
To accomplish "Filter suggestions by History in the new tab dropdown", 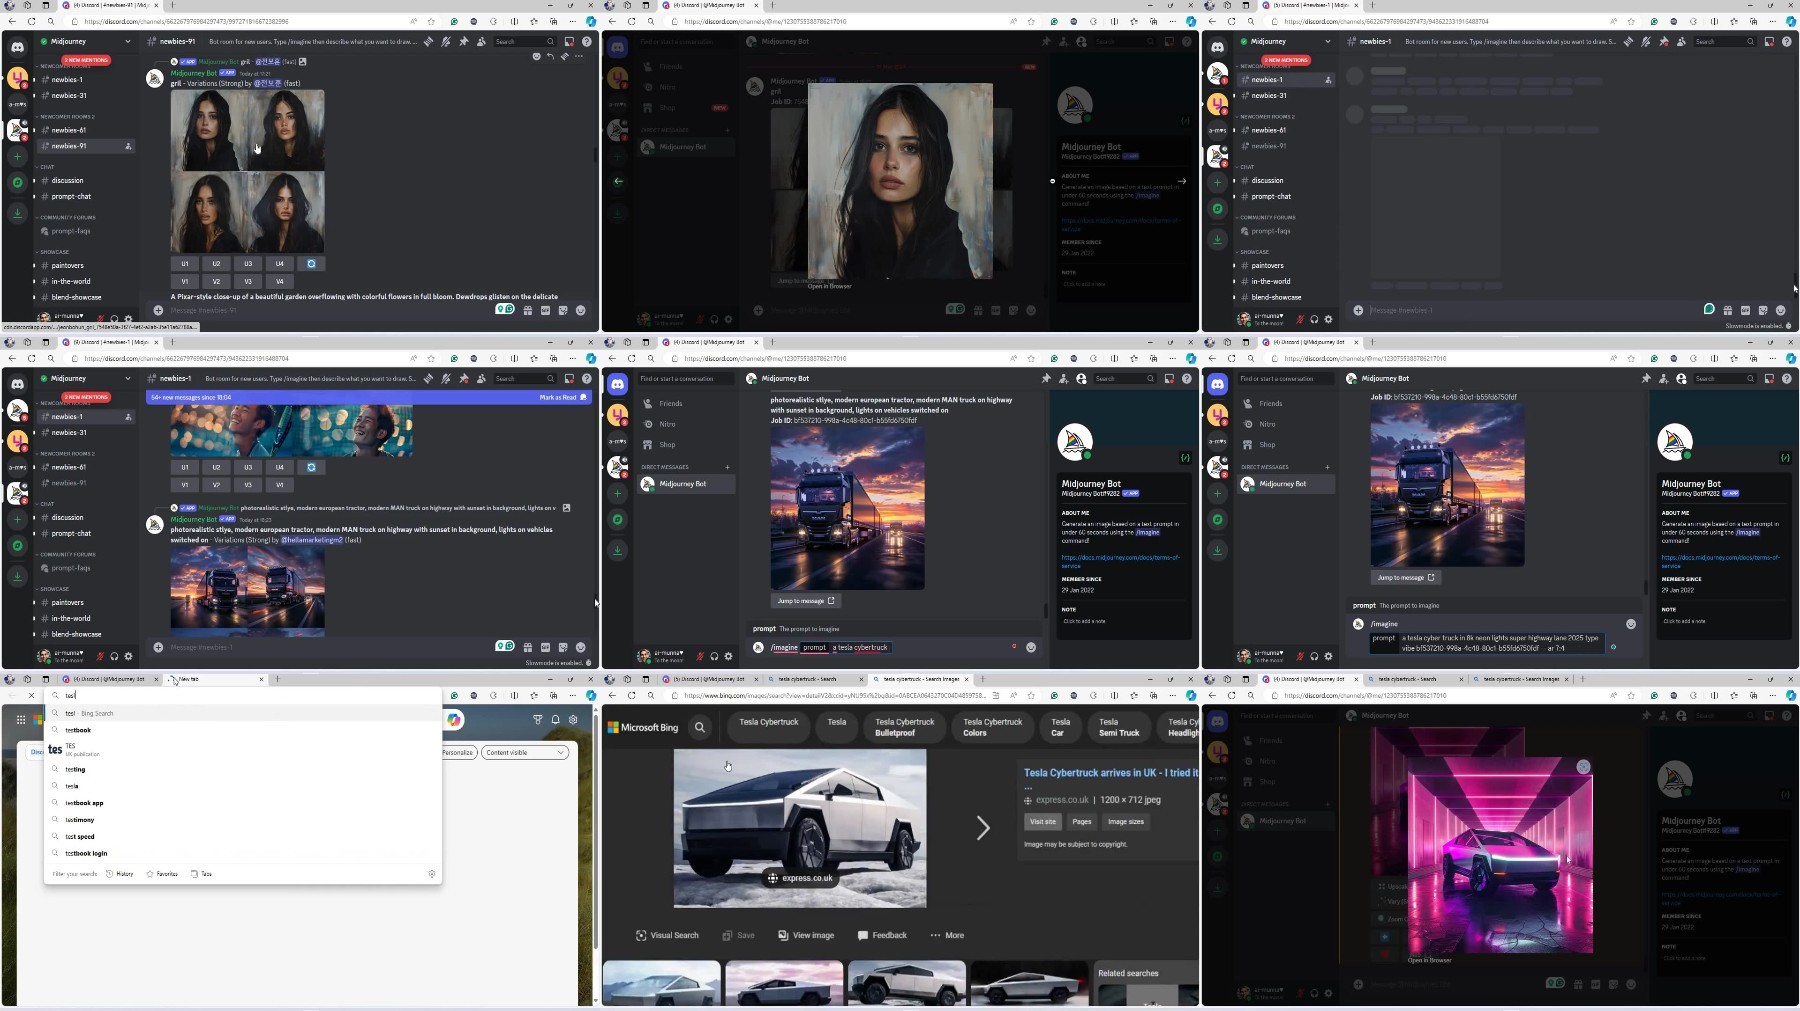I will pyautogui.click(x=120, y=874).
